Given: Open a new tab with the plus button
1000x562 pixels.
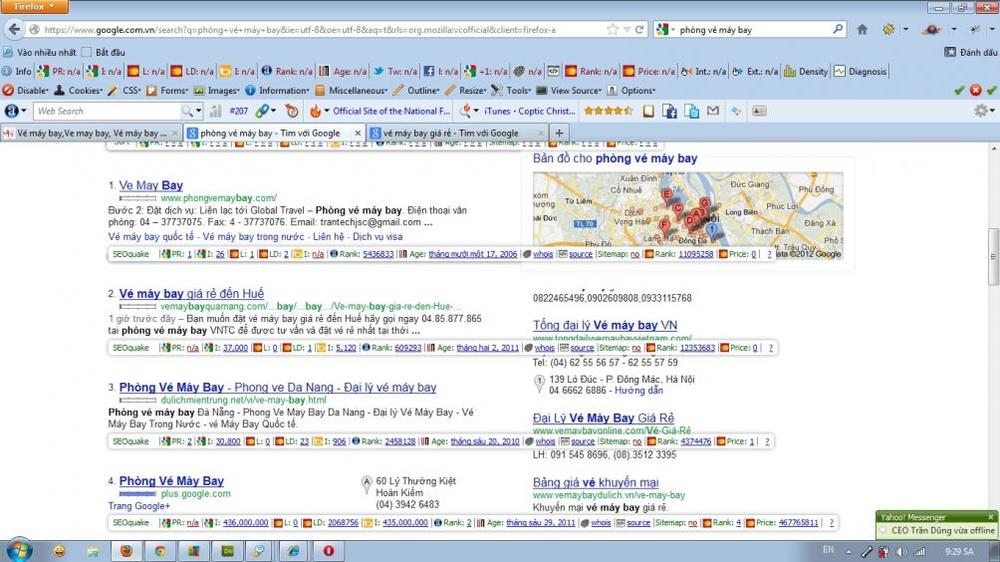Looking at the screenshot, I should [559, 133].
